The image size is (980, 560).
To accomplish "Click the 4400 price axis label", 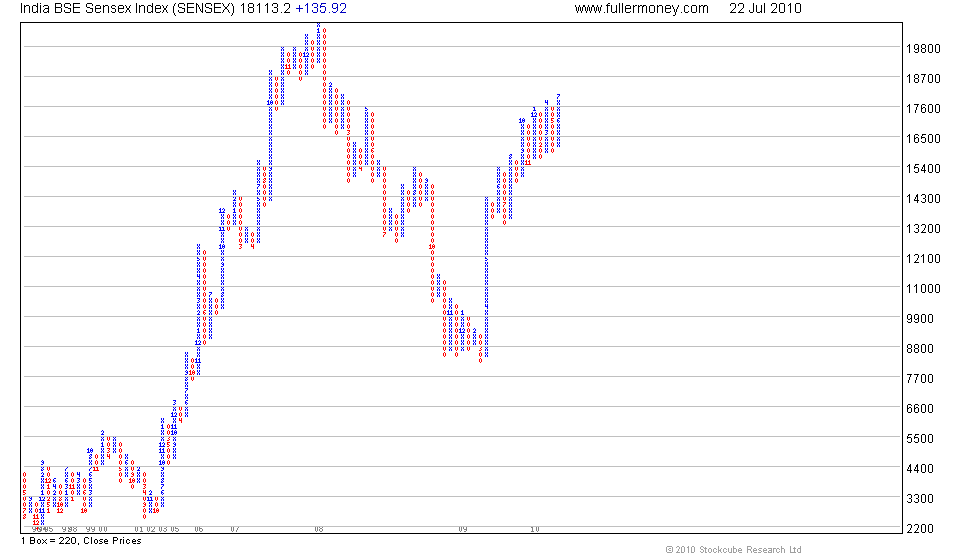I will (x=920, y=469).
